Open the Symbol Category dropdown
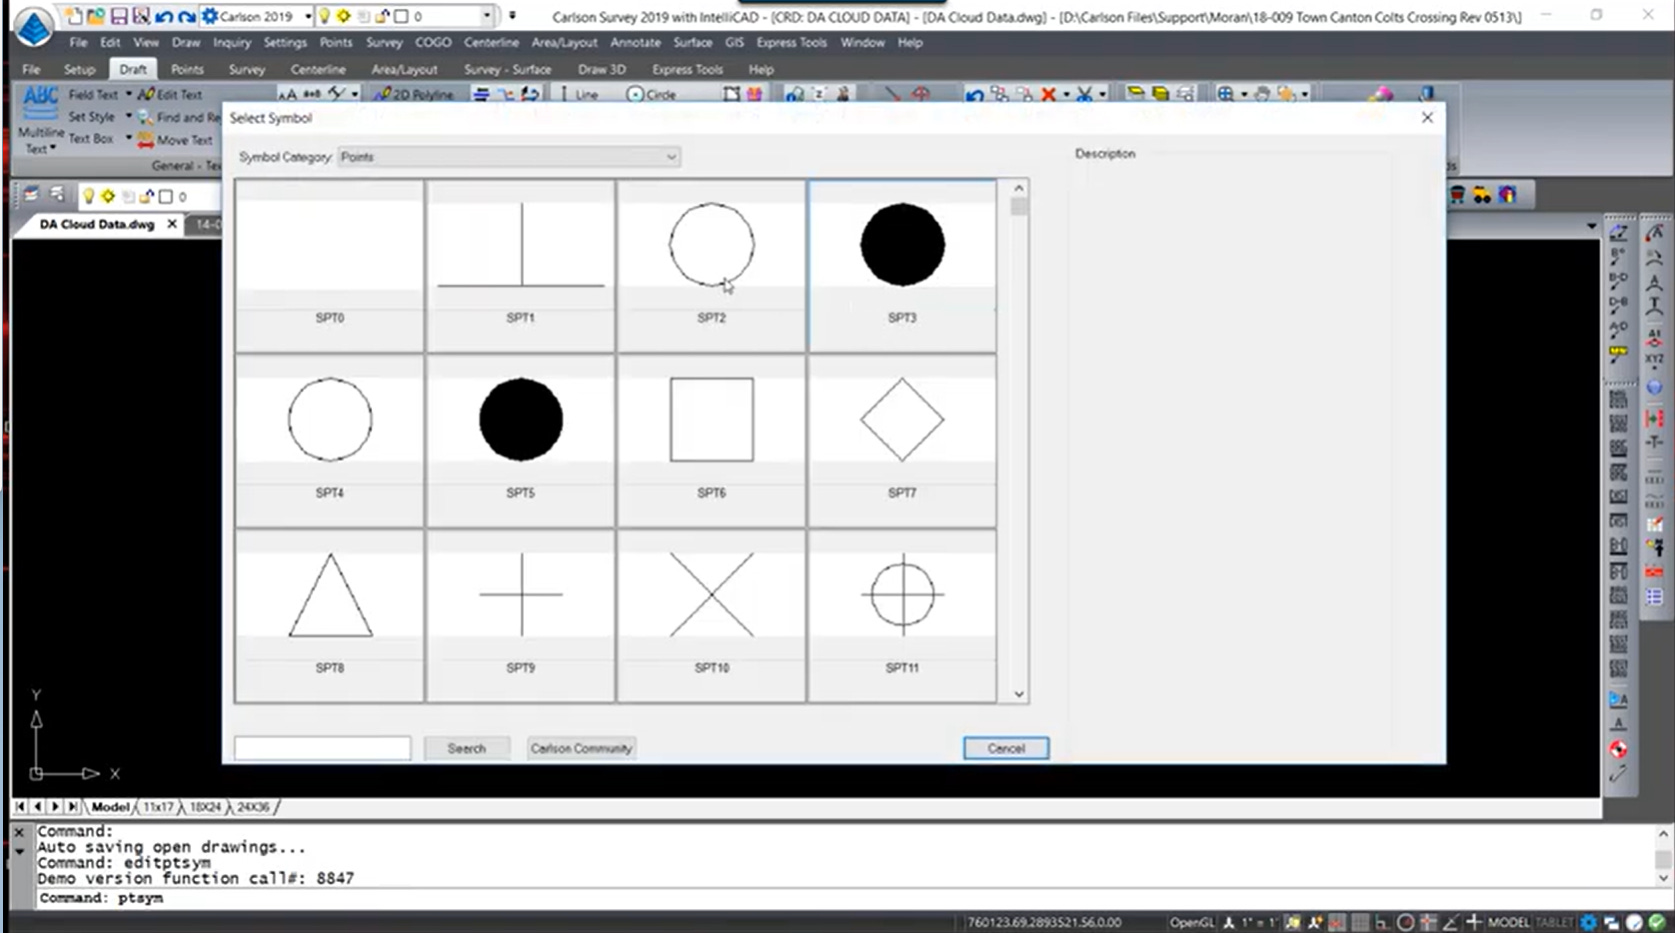Screen dimensions: 1675x933 (509, 157)
